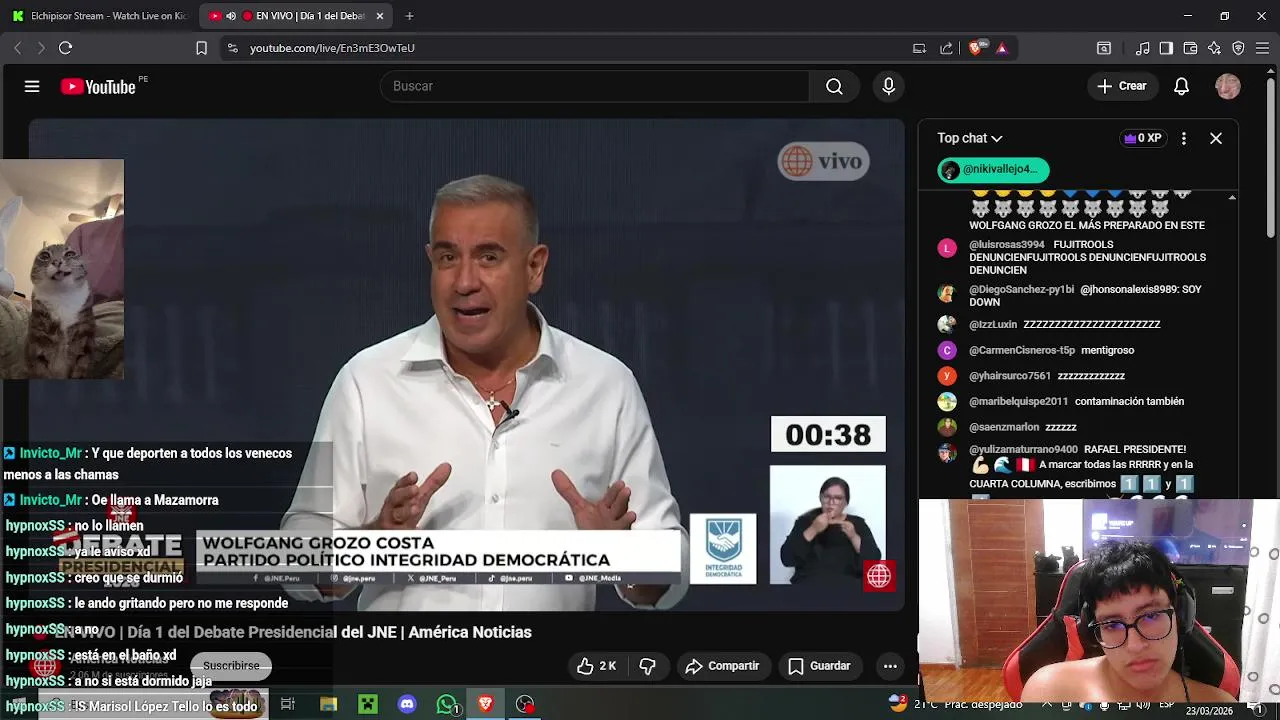This screenshot has width=1280, height=720.
Task: Open Brave VPN shield icon
Action: [1238, 48]
